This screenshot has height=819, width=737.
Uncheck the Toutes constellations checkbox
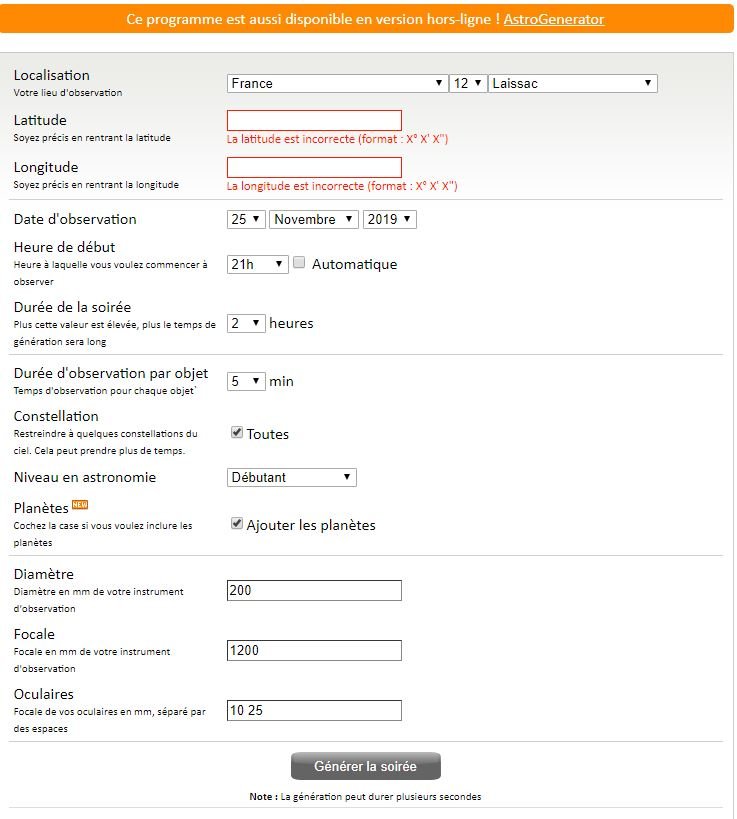click(237, 433)
